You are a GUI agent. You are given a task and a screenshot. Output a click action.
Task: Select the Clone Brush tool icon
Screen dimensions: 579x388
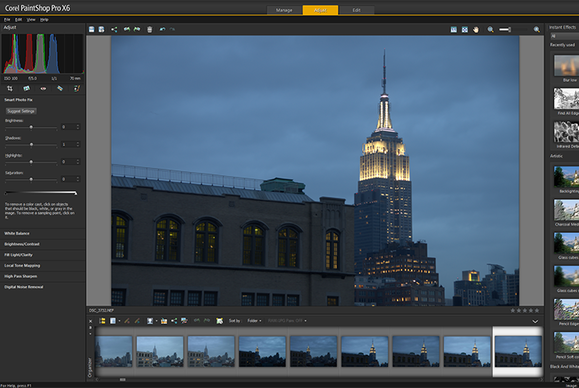pos(76,88)
